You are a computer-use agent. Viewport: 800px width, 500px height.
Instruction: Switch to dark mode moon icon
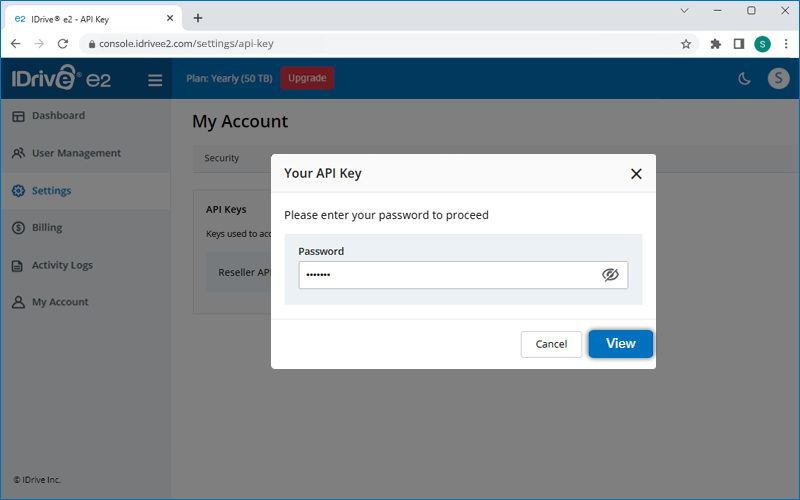pyautogui.click(x=744, y=80)
